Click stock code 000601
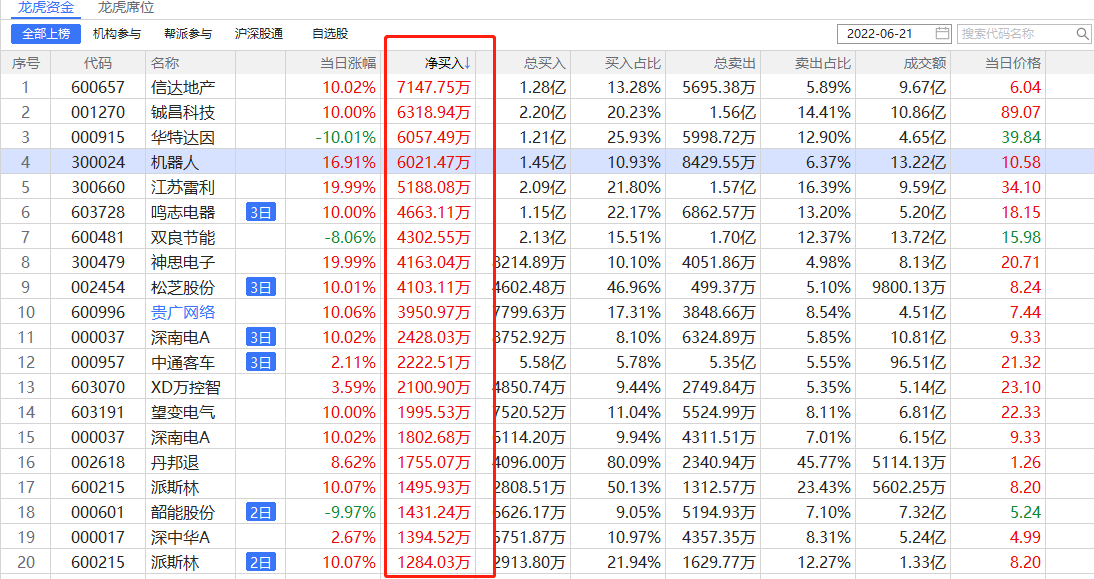Viewport: 1094px width, 579px height. point(98,512)
